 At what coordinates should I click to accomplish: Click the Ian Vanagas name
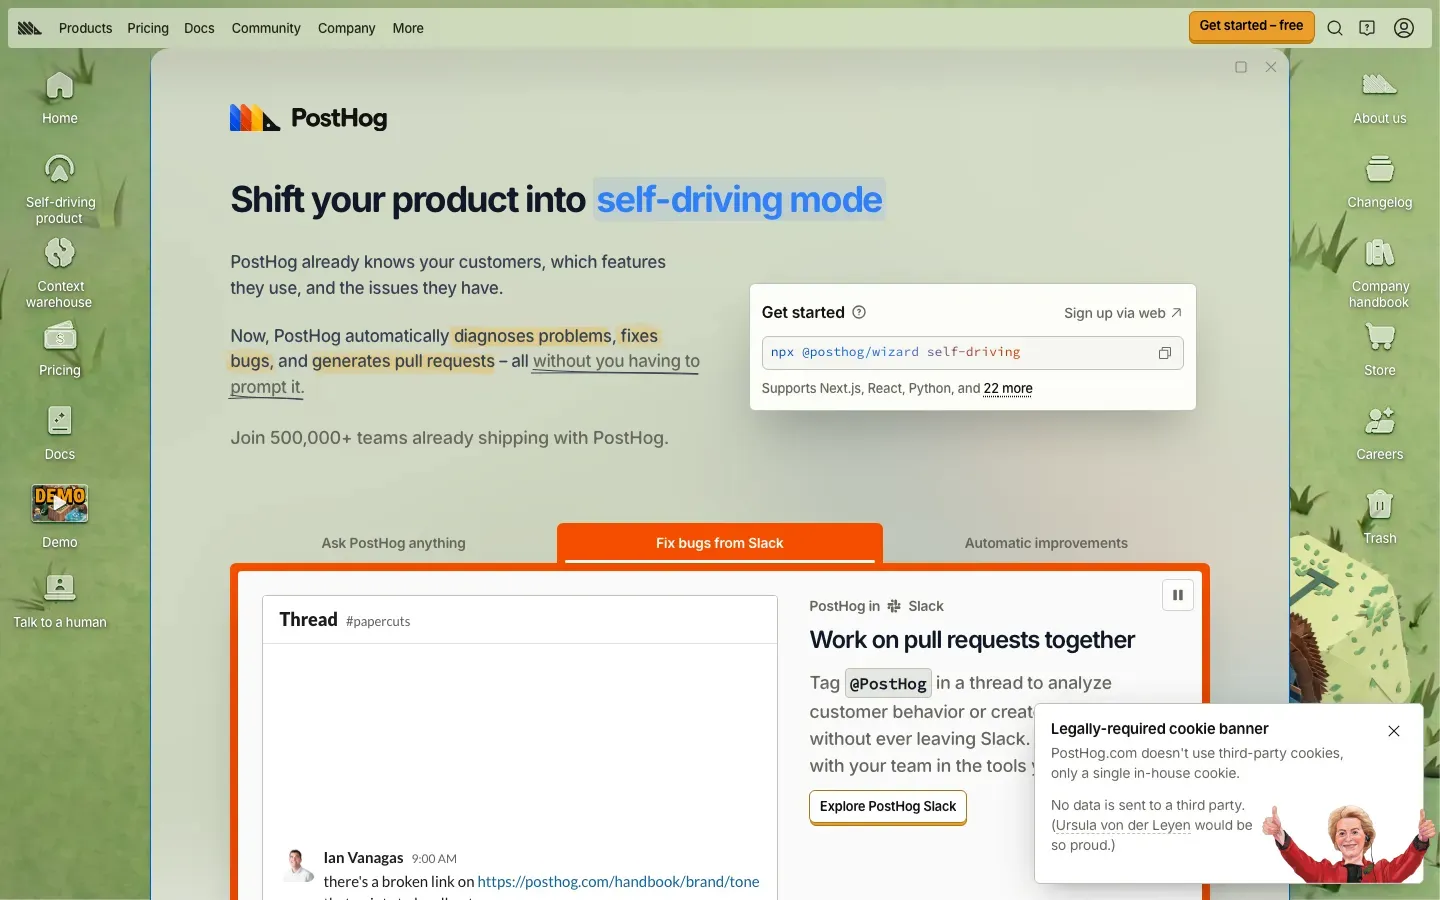[x=363, y=858]
